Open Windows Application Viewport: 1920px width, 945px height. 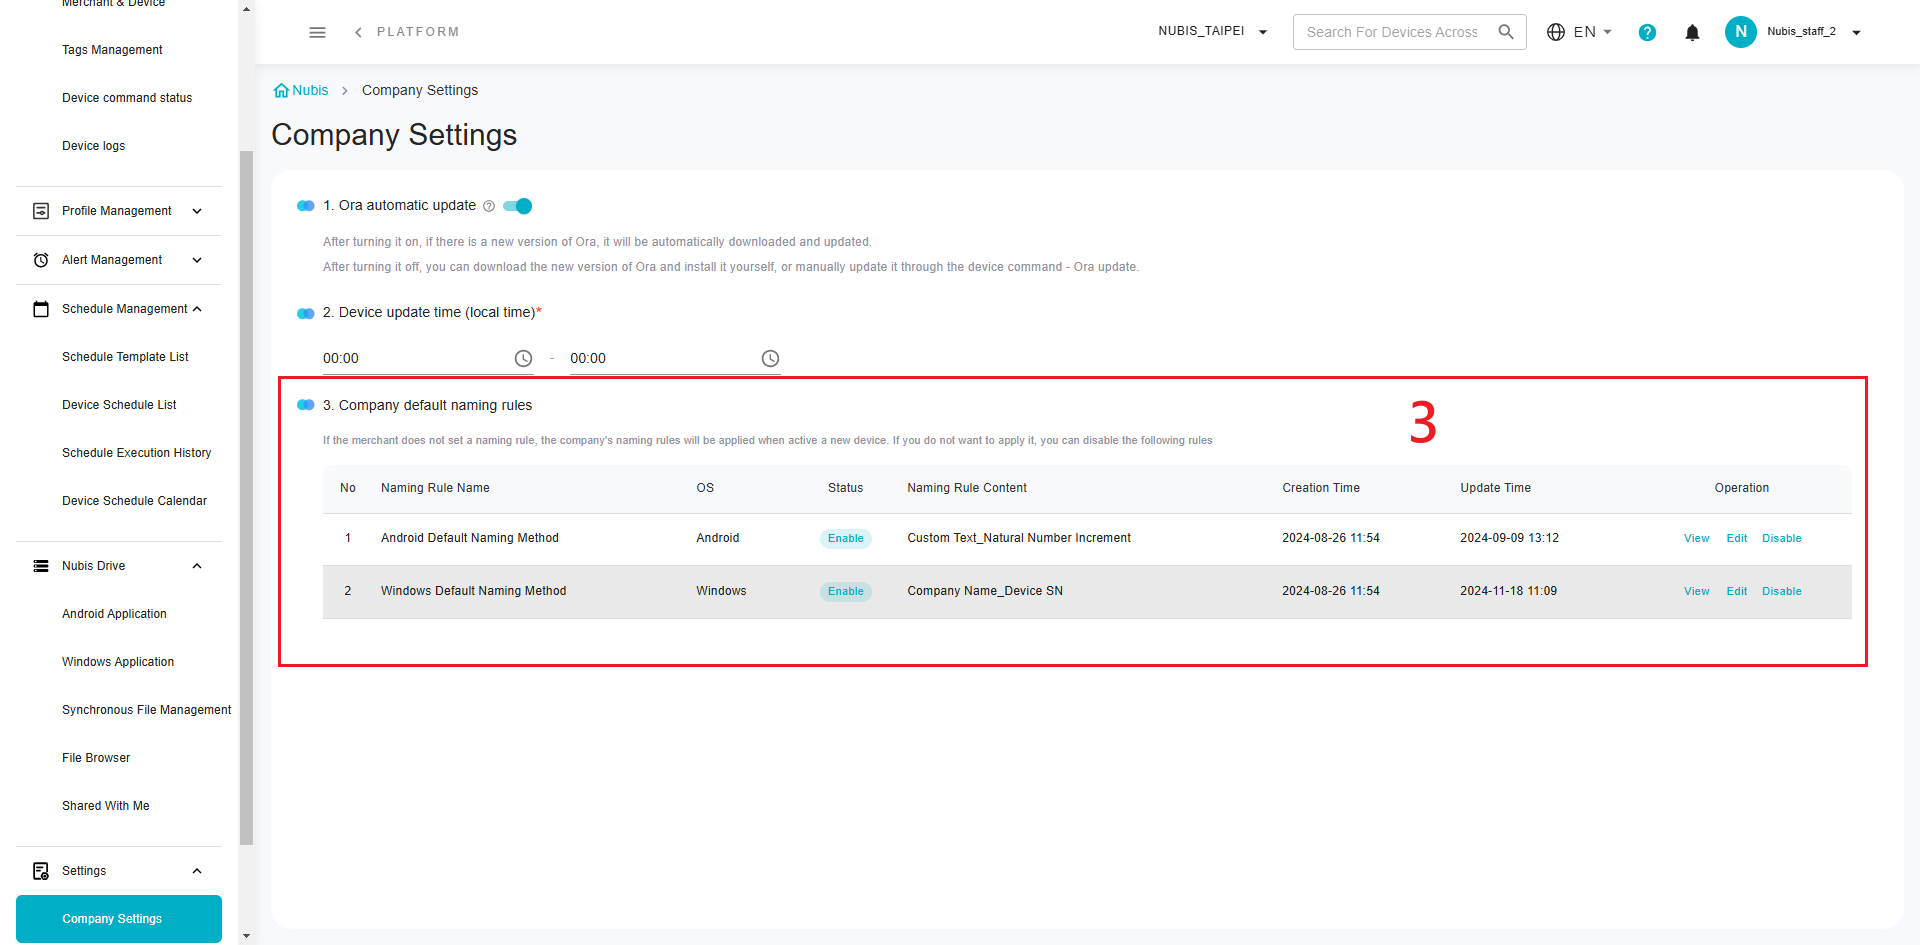coord(118,662)
